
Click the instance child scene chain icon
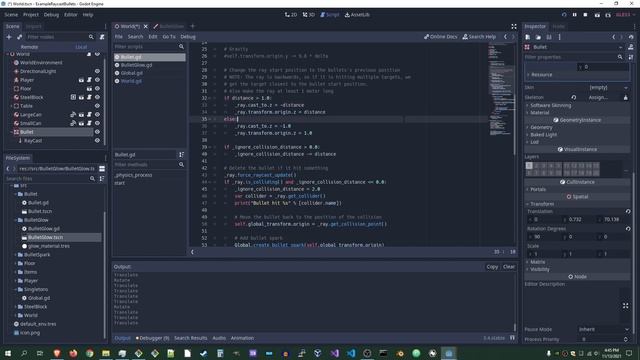coord(19,37)
